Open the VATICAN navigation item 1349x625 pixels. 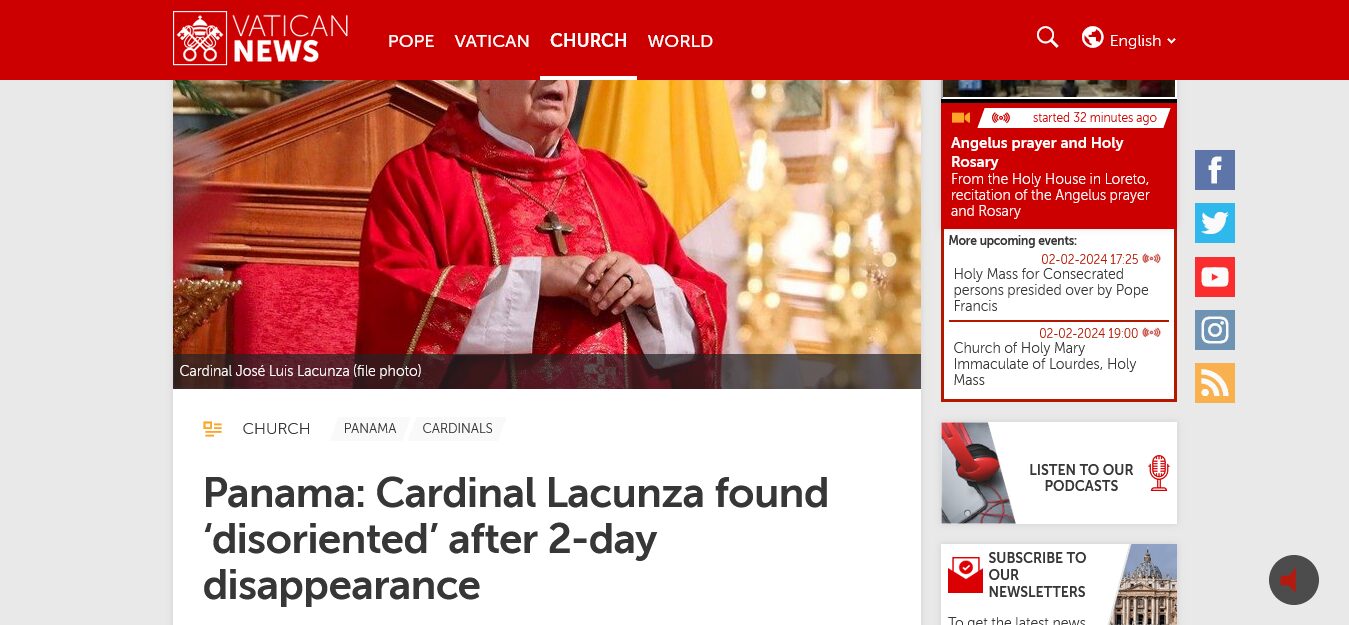point(492,41)
